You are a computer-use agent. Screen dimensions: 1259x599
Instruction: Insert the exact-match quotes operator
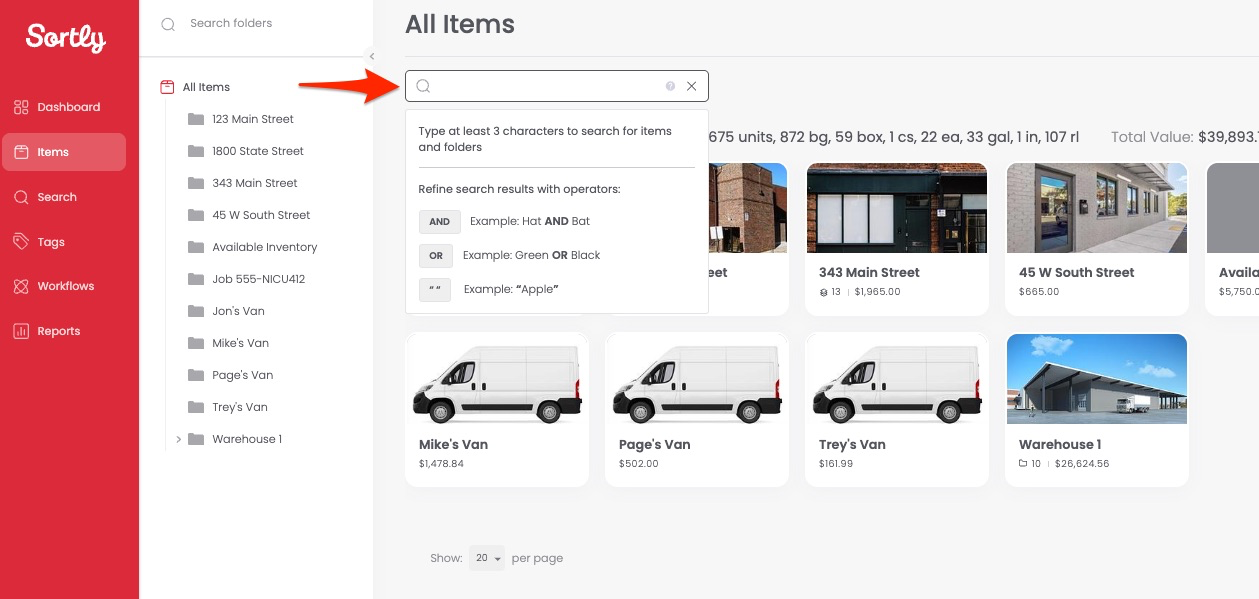[436, 290]
